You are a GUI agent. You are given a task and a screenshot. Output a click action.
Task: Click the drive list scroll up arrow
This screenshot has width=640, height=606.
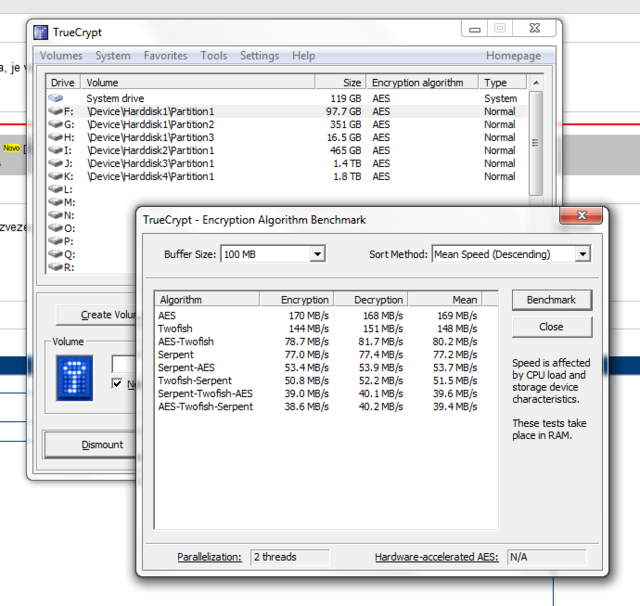pos(536,83)
